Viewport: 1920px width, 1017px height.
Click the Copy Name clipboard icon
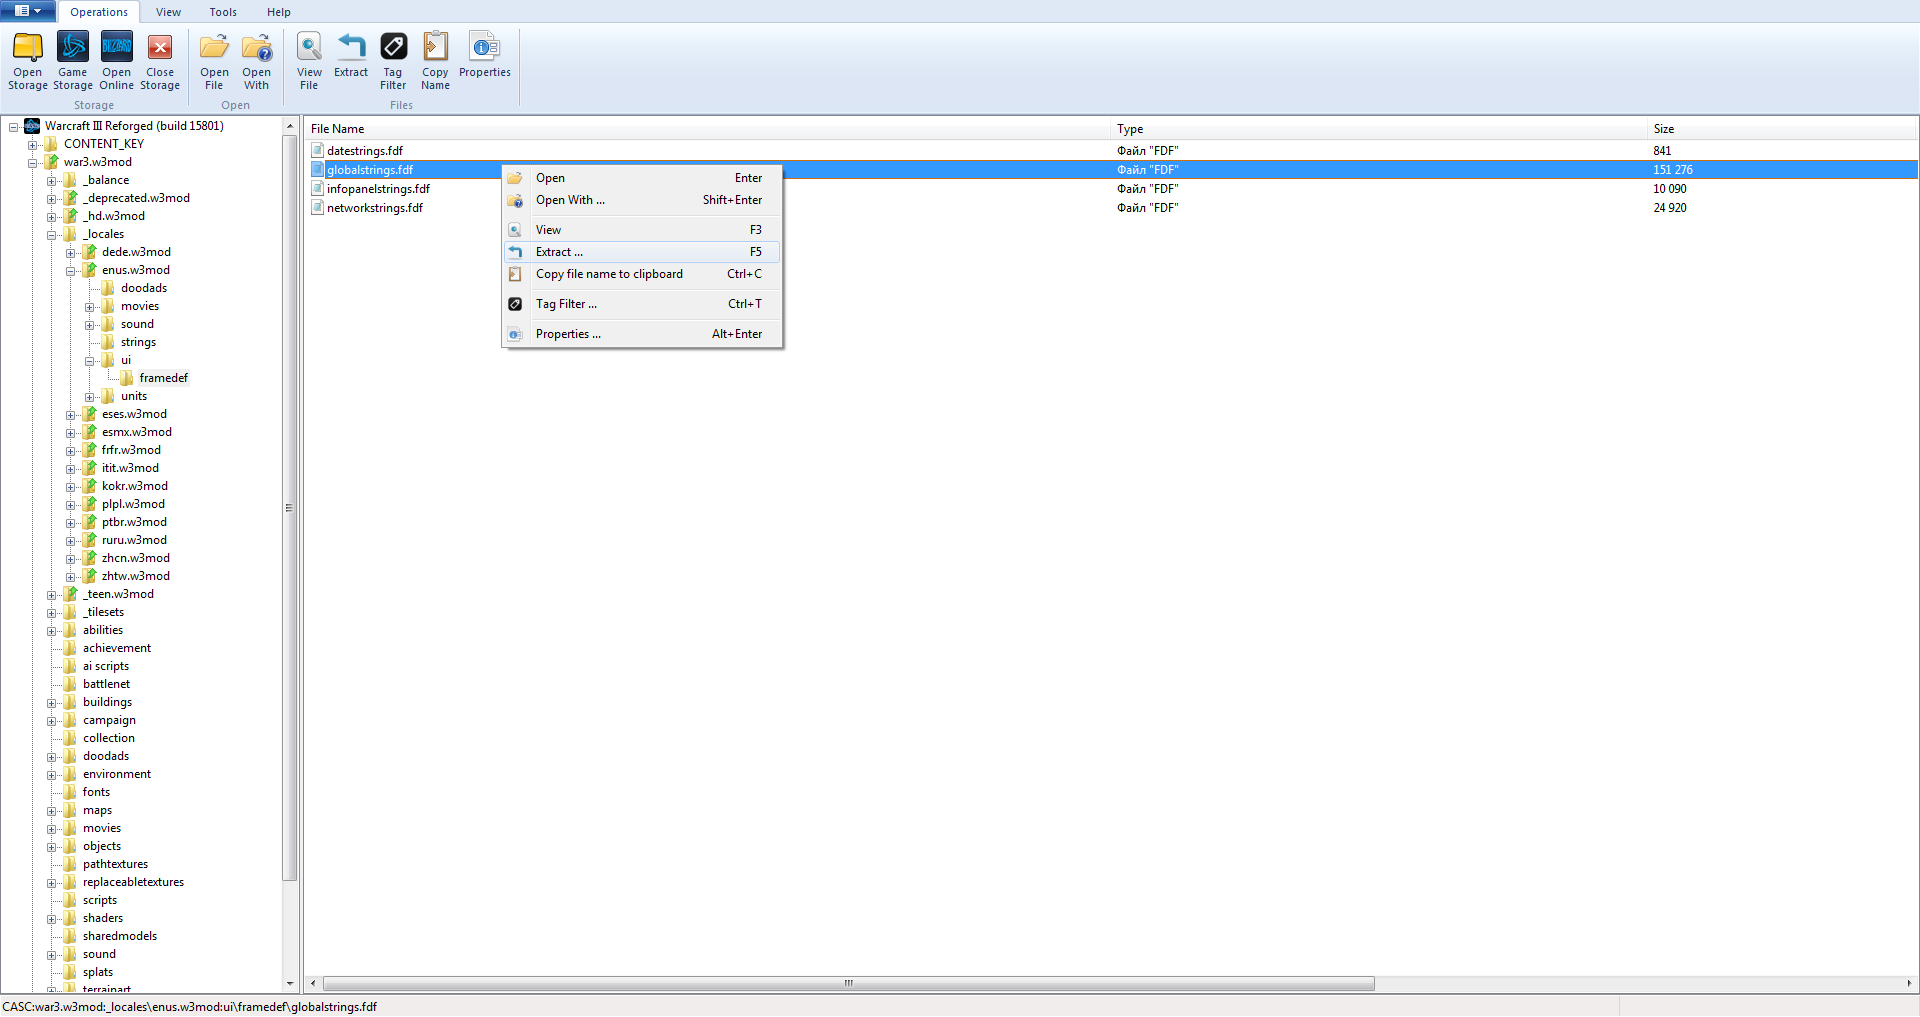tap(435, 47)
